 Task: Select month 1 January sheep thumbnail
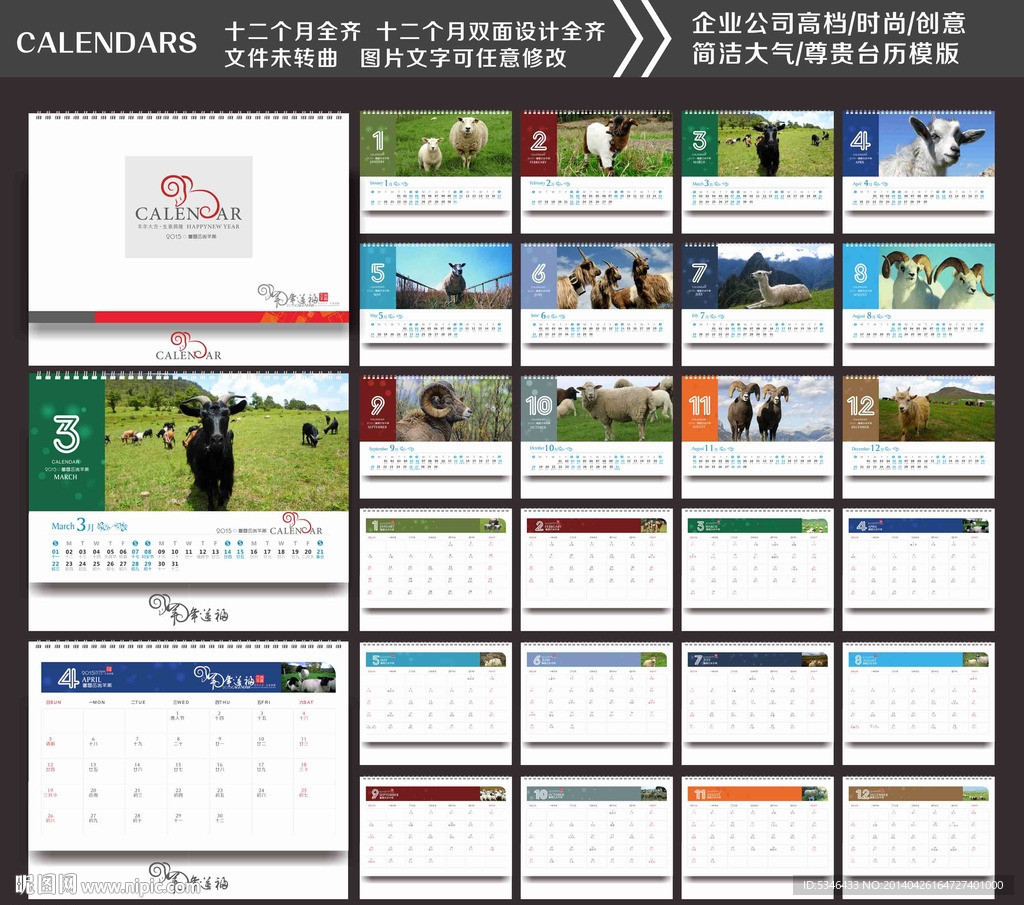pyautogui.click(x=436, y=172)
